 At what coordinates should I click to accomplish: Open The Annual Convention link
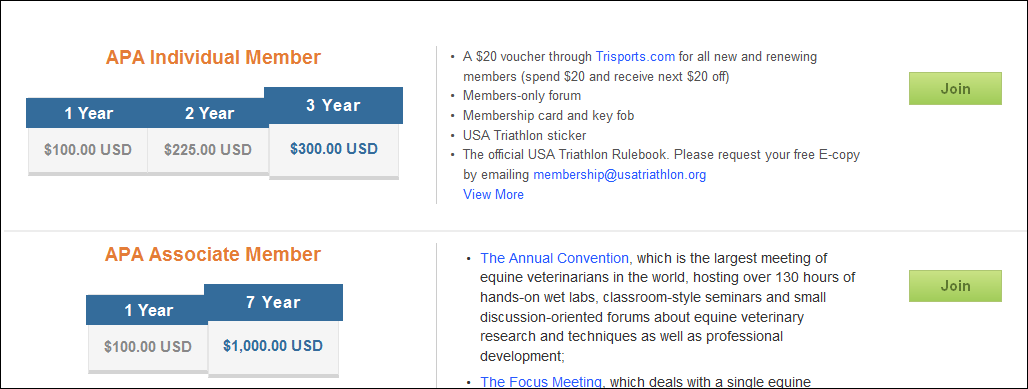tap(555, 258)
